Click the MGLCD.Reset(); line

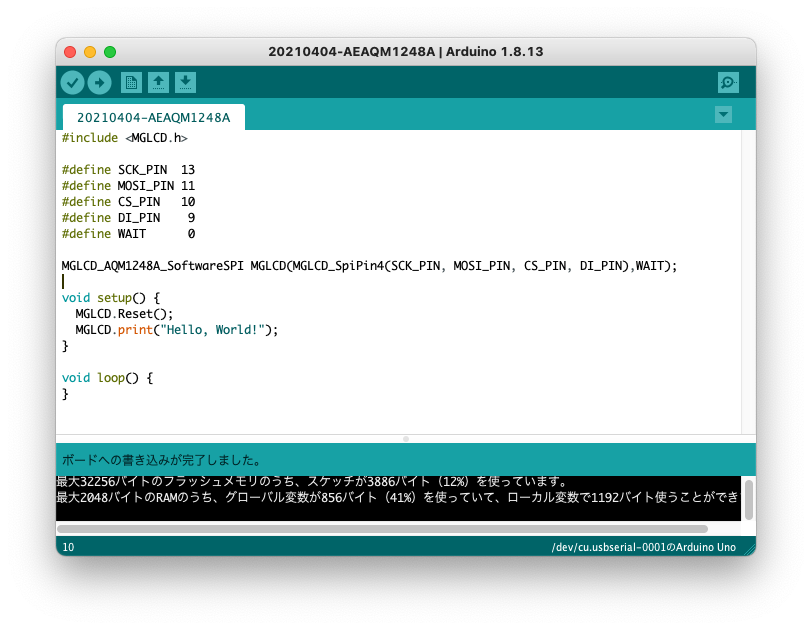124,314
